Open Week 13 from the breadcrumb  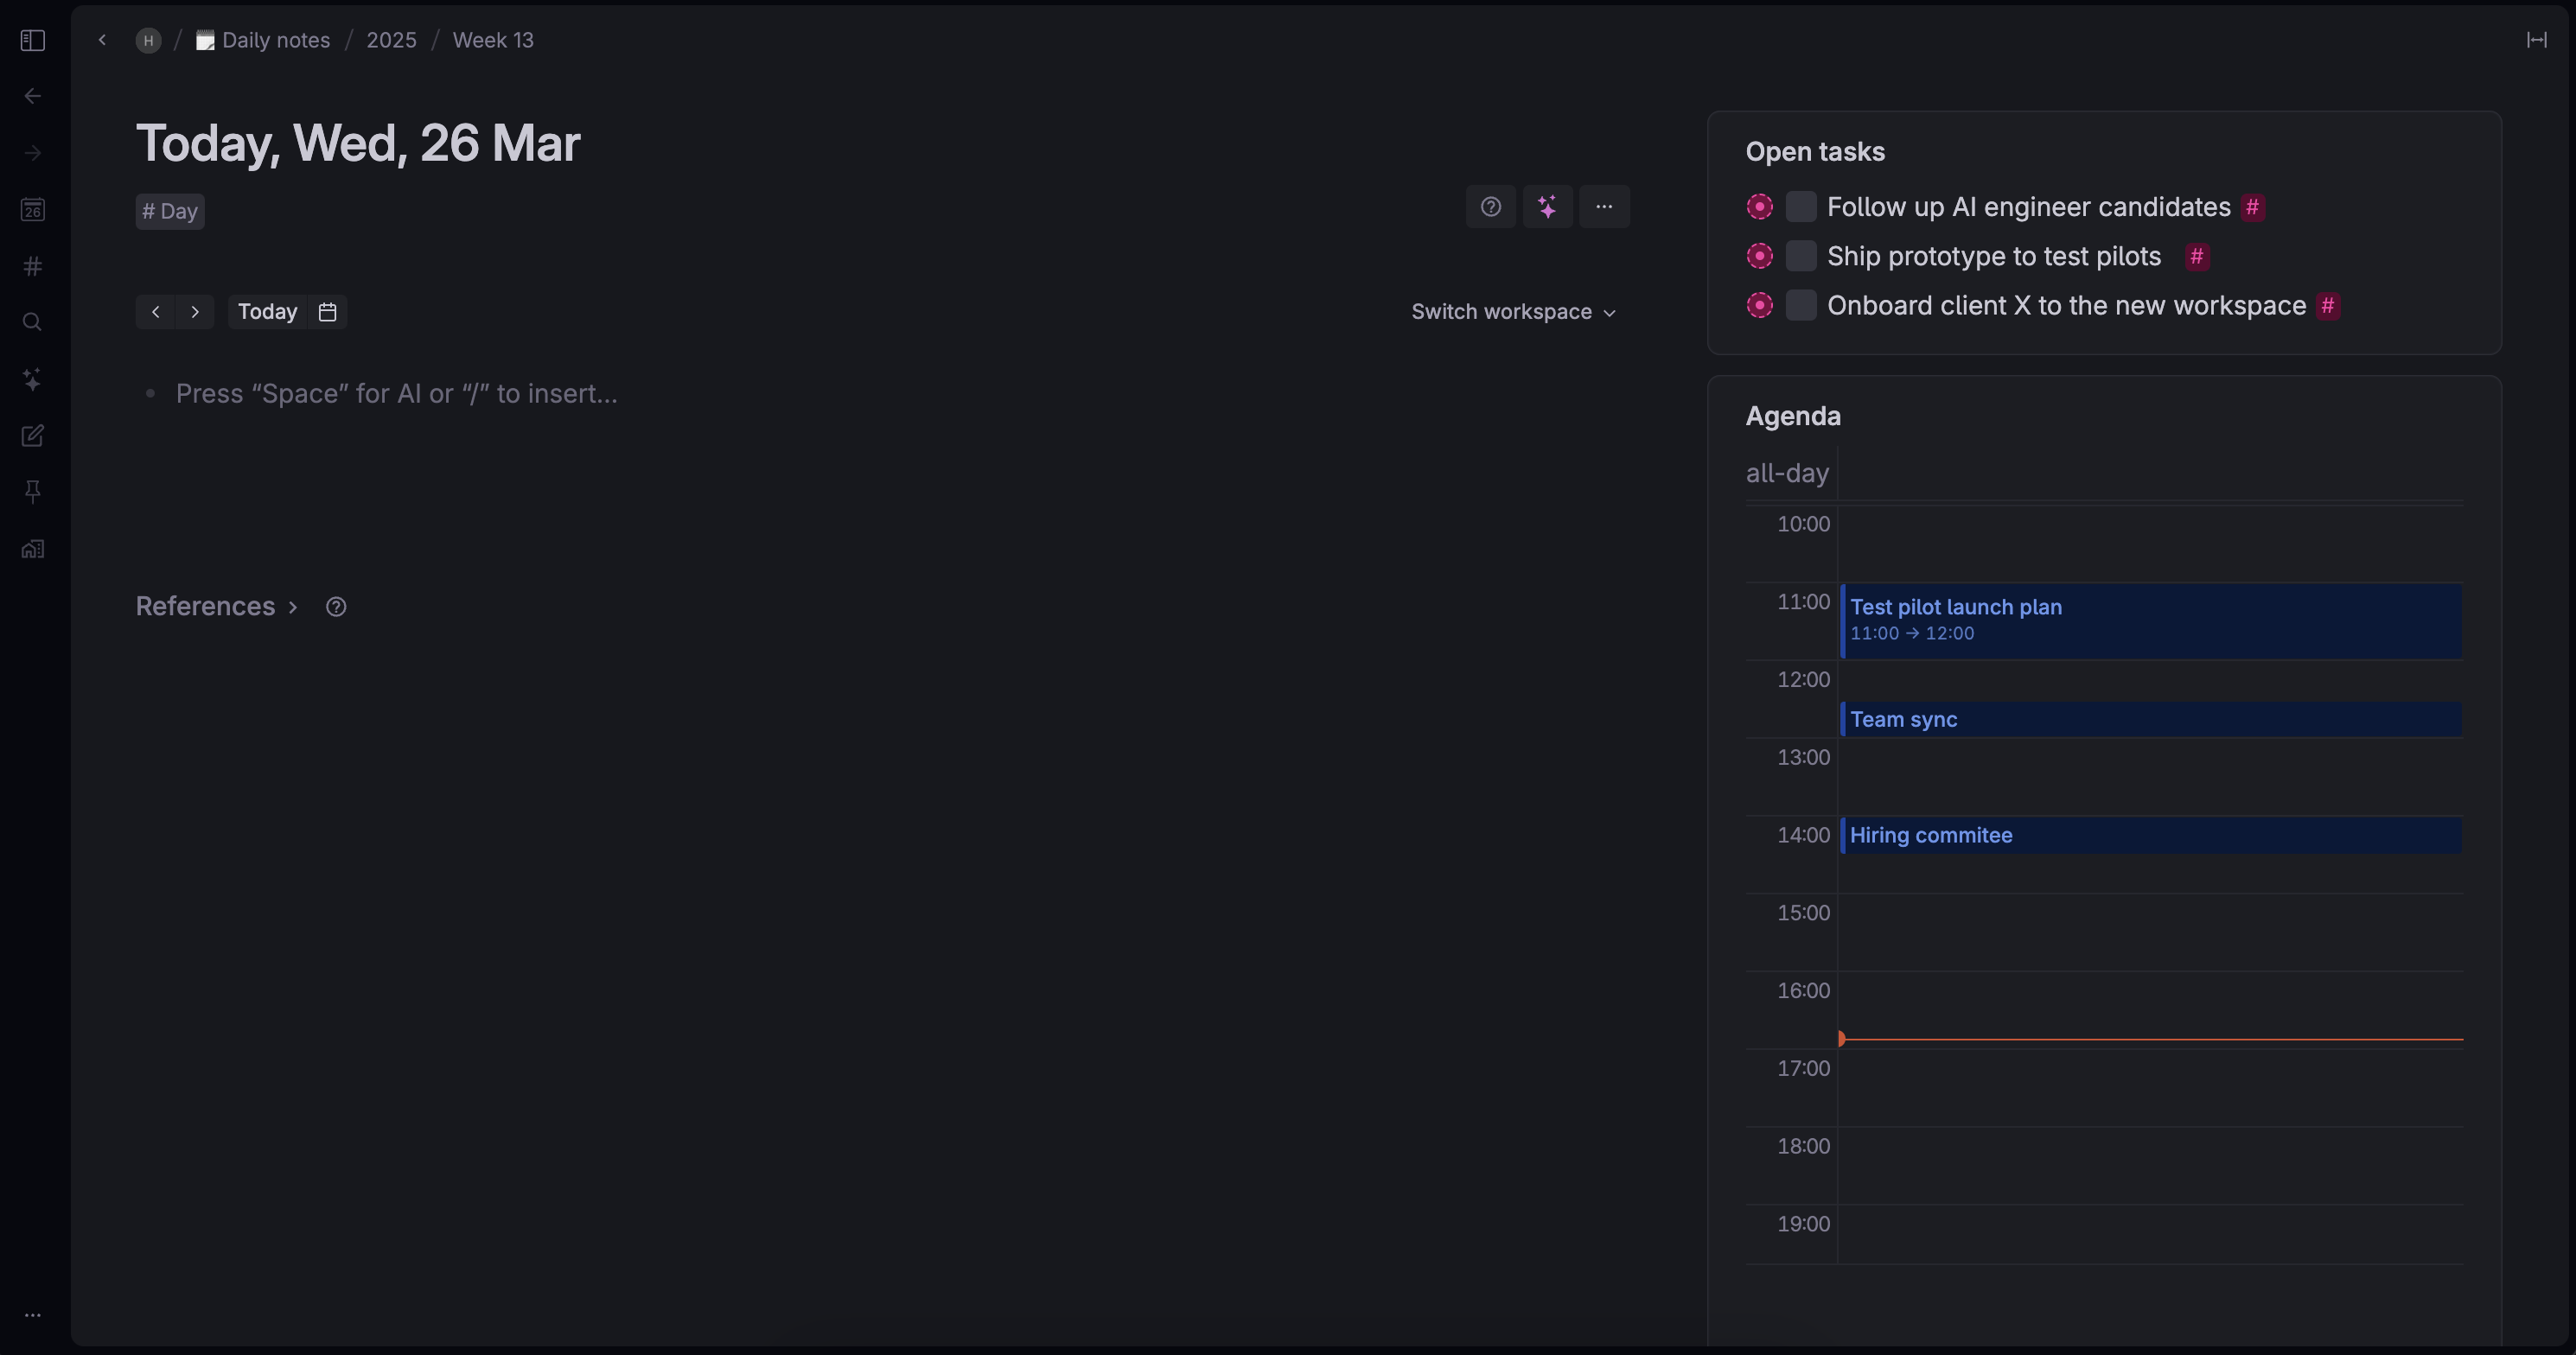(x=493, y=40)
